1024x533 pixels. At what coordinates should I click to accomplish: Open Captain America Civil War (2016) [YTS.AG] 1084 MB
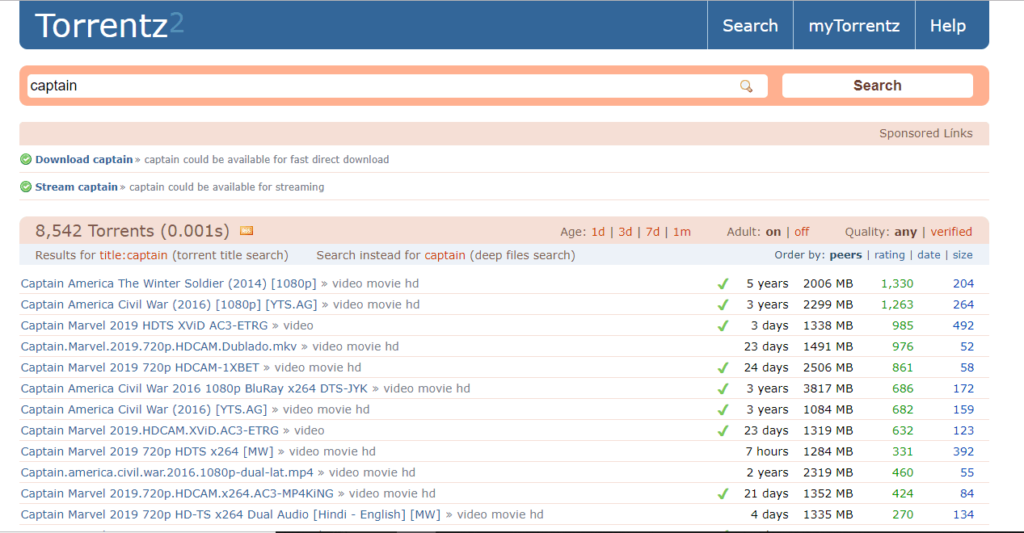(144, 410)
